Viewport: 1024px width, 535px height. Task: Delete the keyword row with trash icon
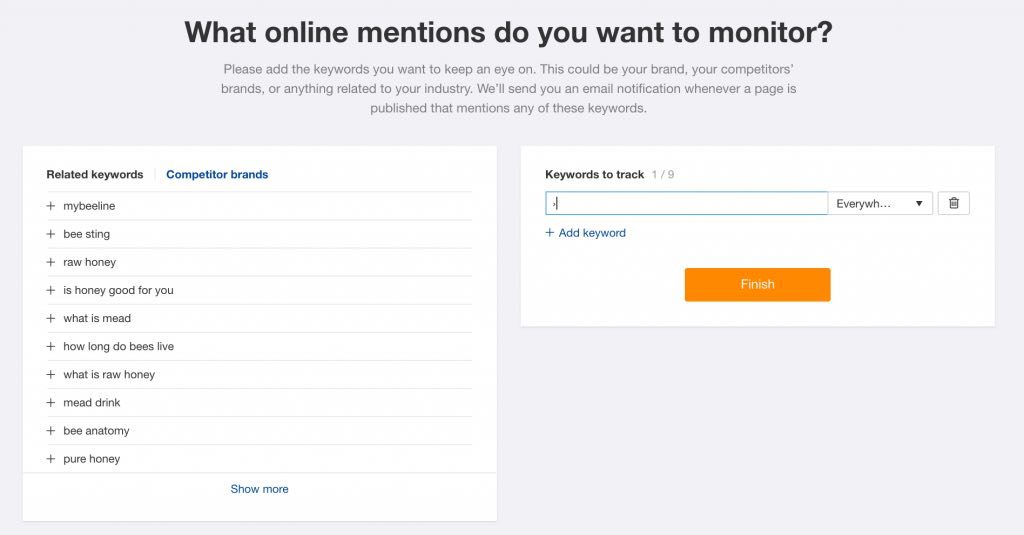tap(953, 203)
